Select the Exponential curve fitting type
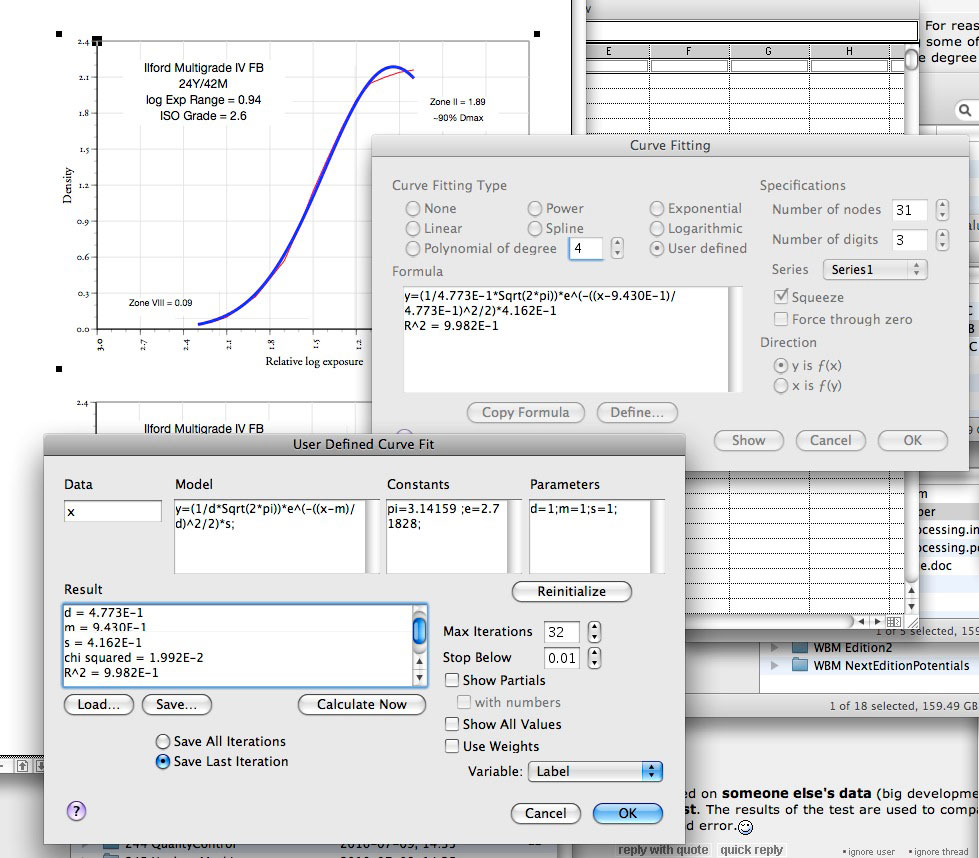Viewport: 979px width, 858px height. click(x=656, y=208)
